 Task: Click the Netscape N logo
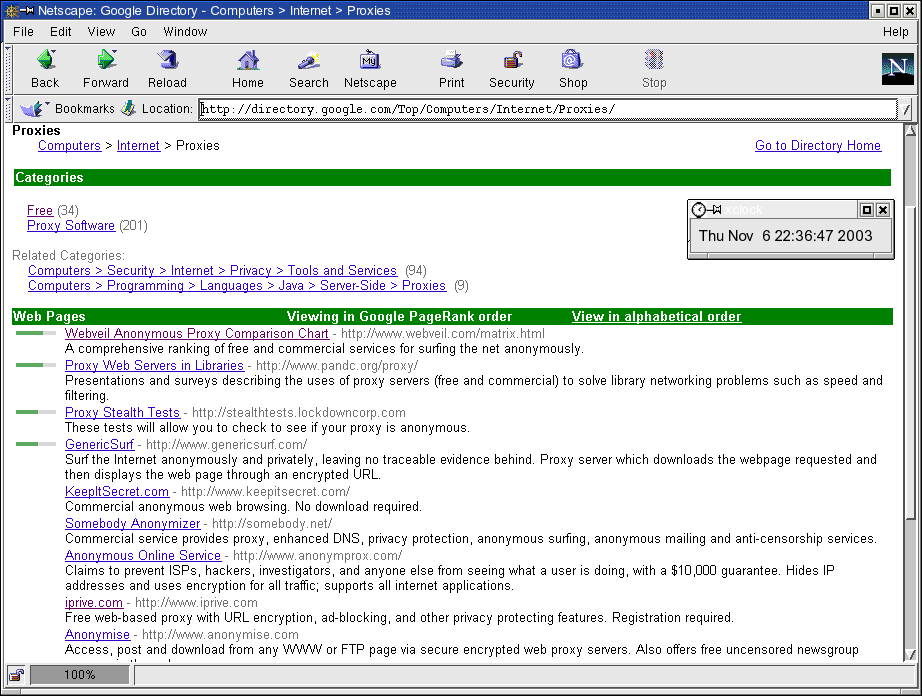[898, 69]
